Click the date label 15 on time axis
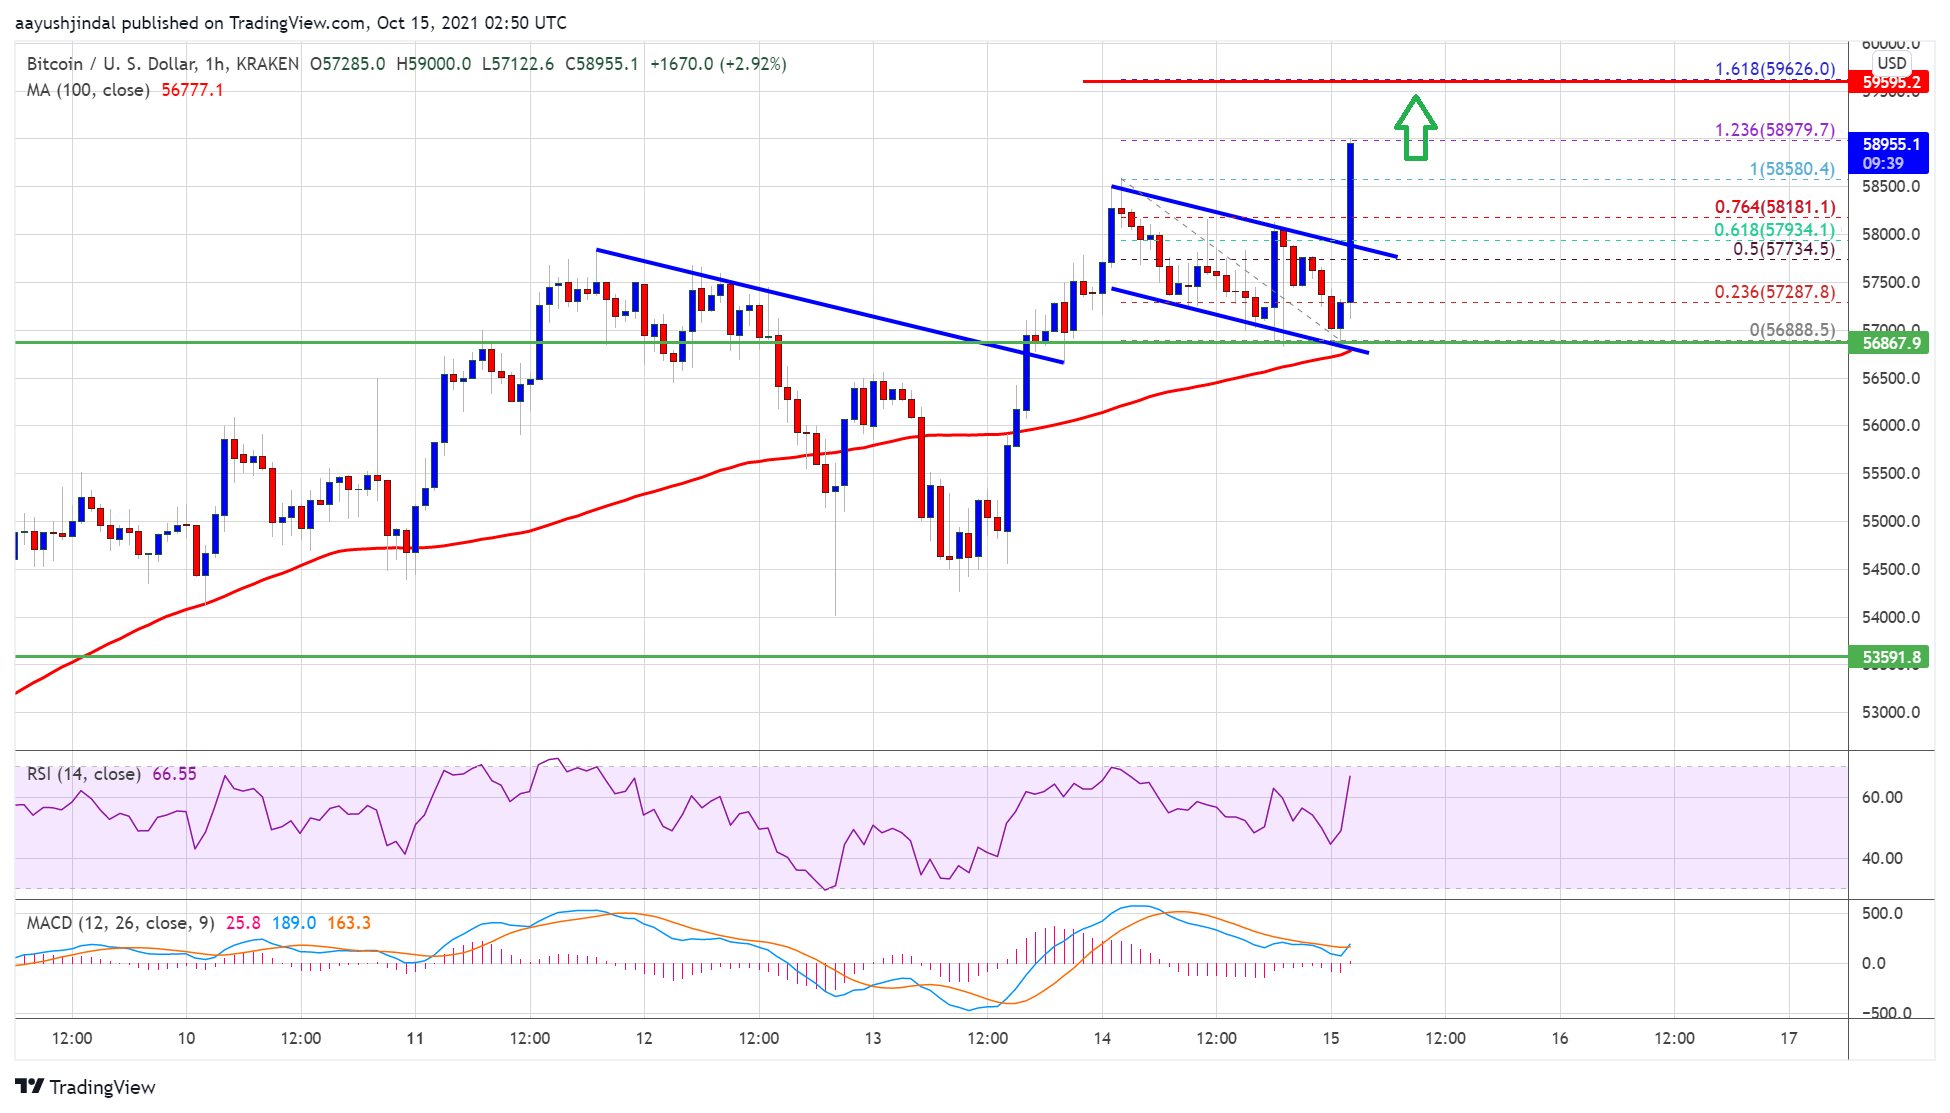The image size is (1950, 1113). [1330, 1038]
